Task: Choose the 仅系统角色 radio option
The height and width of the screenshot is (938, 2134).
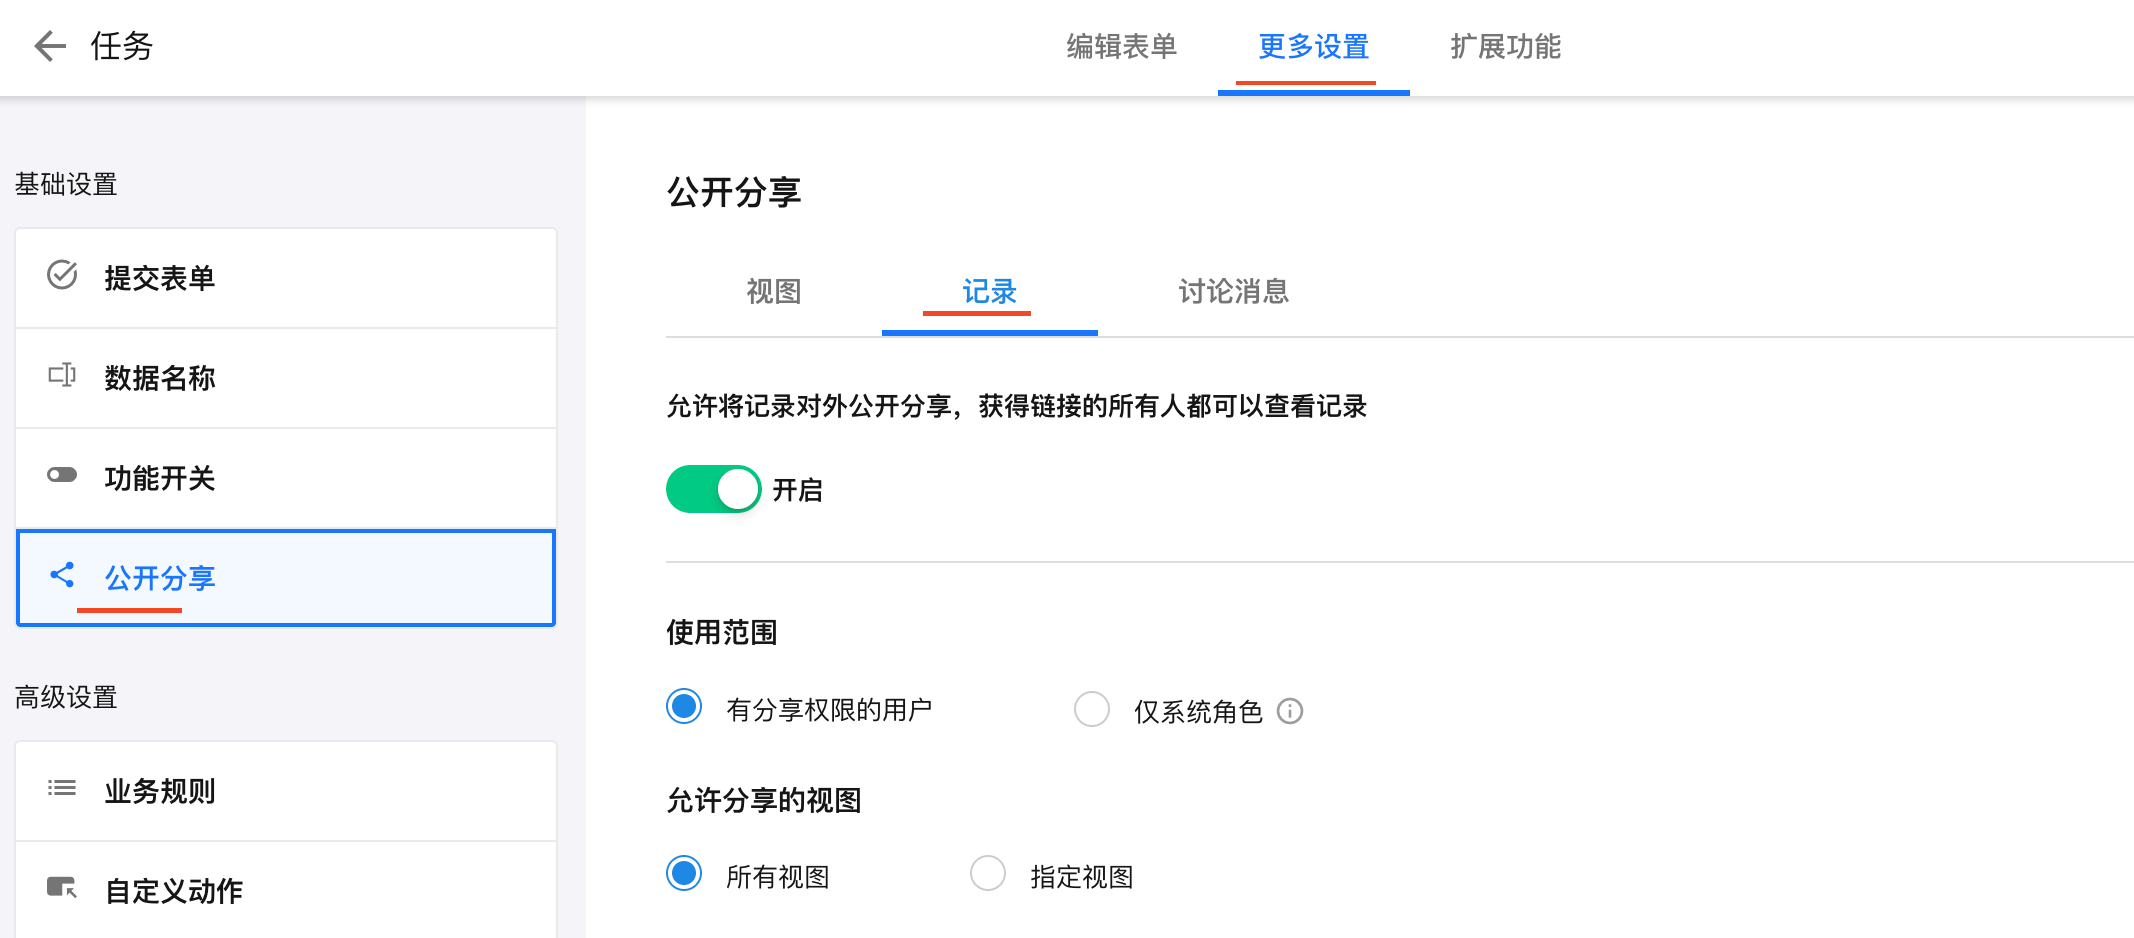Action: click(1092, 709)
